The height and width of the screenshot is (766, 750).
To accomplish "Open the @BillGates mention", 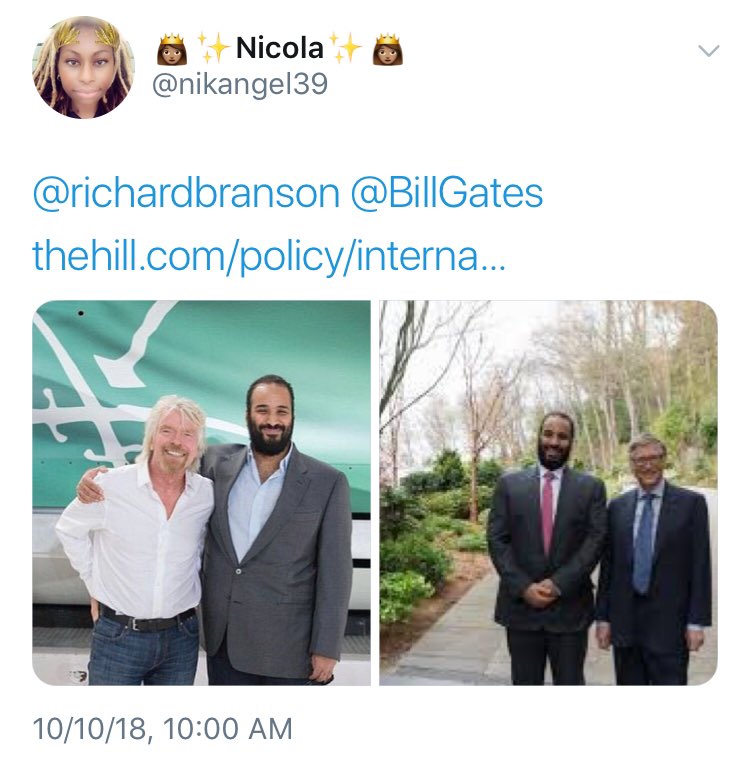I will click(x=447, y=194).
